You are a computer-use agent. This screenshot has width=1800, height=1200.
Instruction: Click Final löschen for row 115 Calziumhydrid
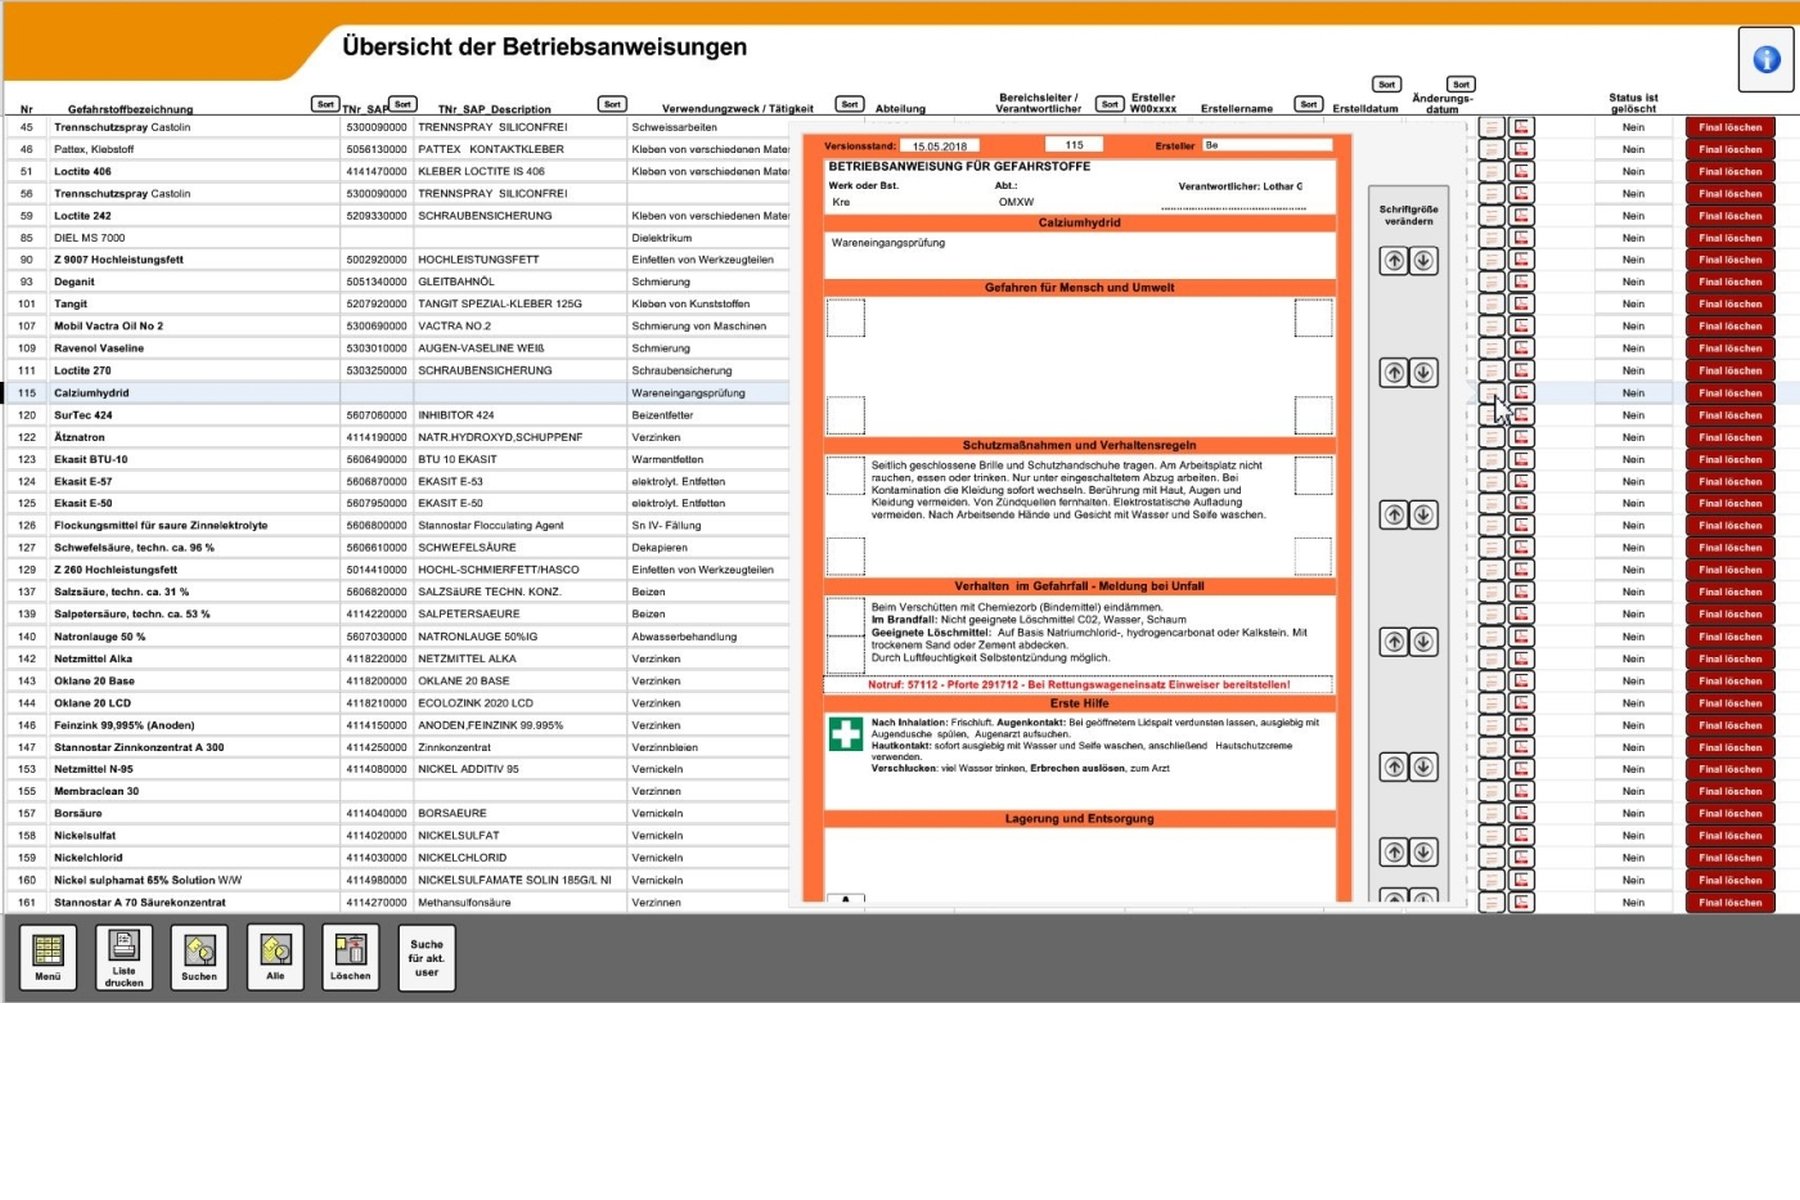click(1730, 392)
